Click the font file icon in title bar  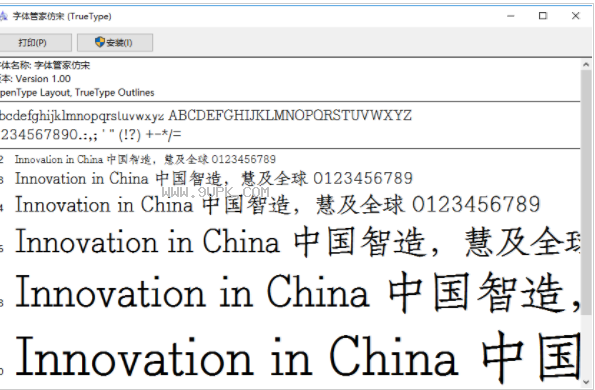click(x=3, y=16)
